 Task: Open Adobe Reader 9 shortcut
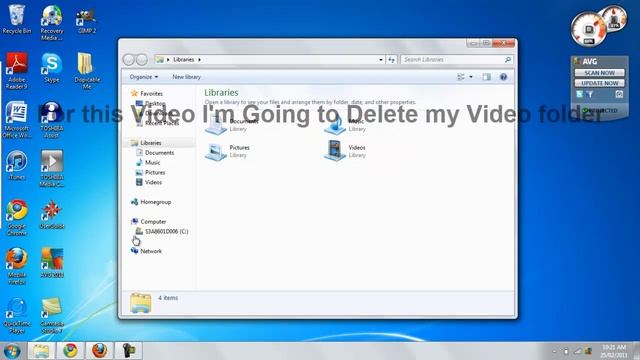[x=16, y=71]
